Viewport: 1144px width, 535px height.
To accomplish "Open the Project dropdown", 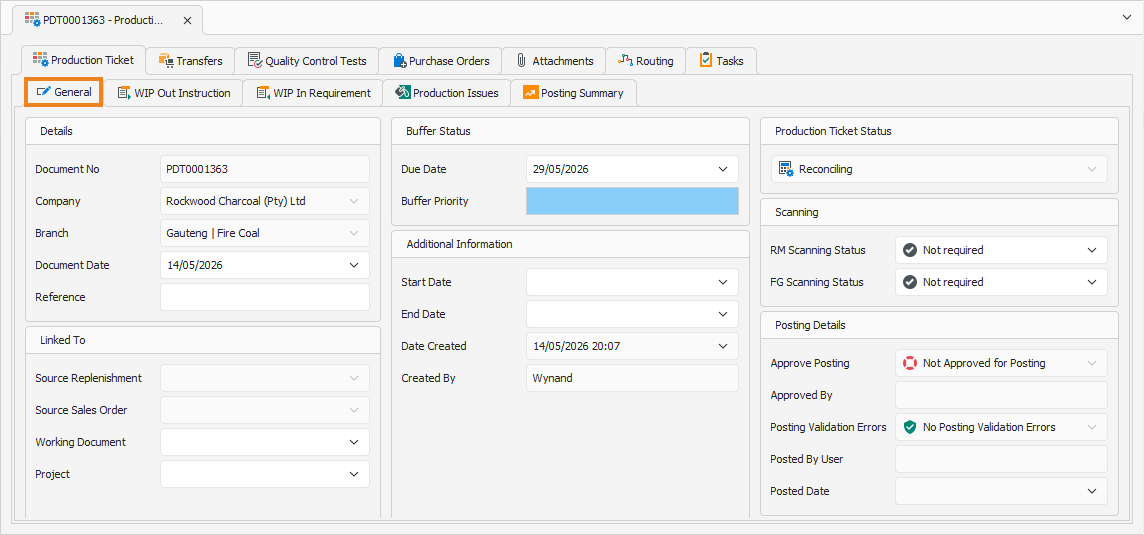I will [x=354, y=474].
